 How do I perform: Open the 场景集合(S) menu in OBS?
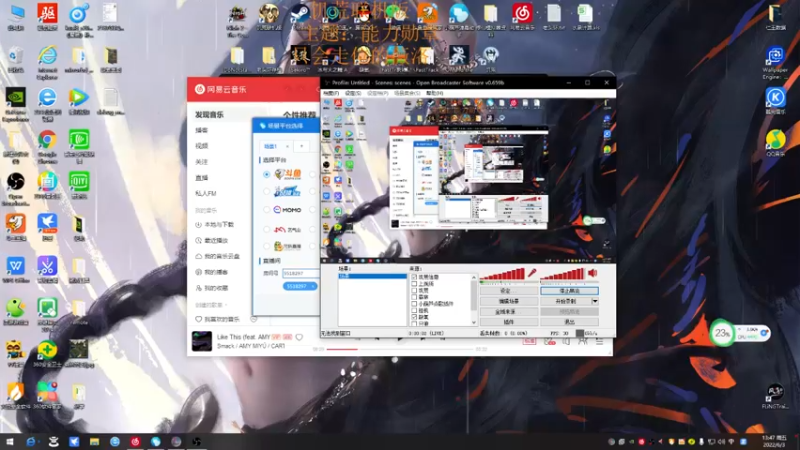pyautogui.click(x=407, y=93)
